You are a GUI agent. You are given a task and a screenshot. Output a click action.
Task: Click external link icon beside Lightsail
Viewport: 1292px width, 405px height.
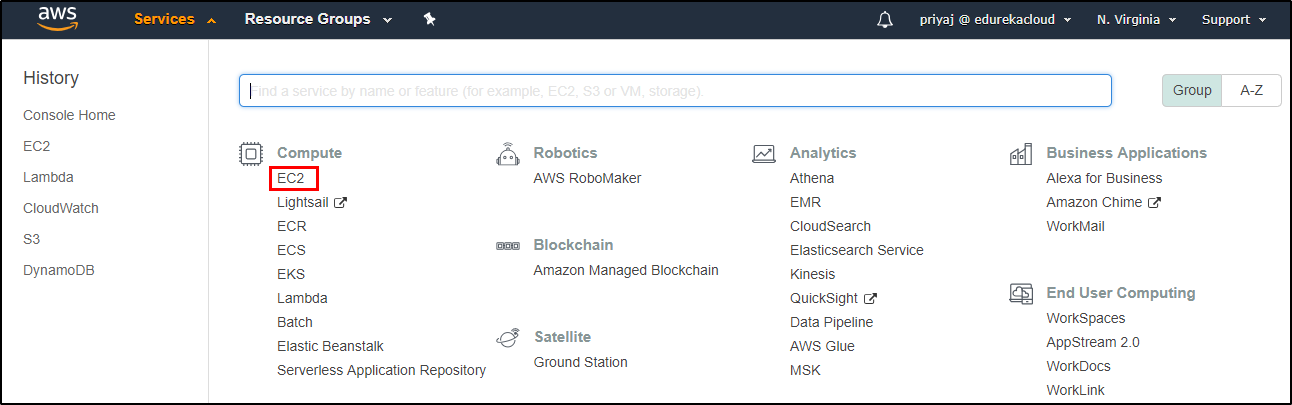tap(340, 202)
